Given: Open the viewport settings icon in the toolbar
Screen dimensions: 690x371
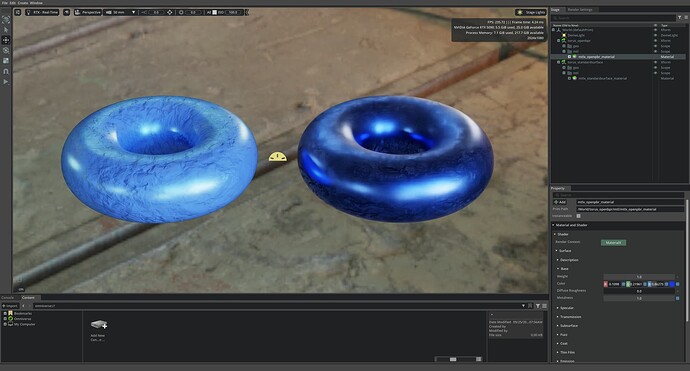Looking at the screenshot, I should [18, 12].
